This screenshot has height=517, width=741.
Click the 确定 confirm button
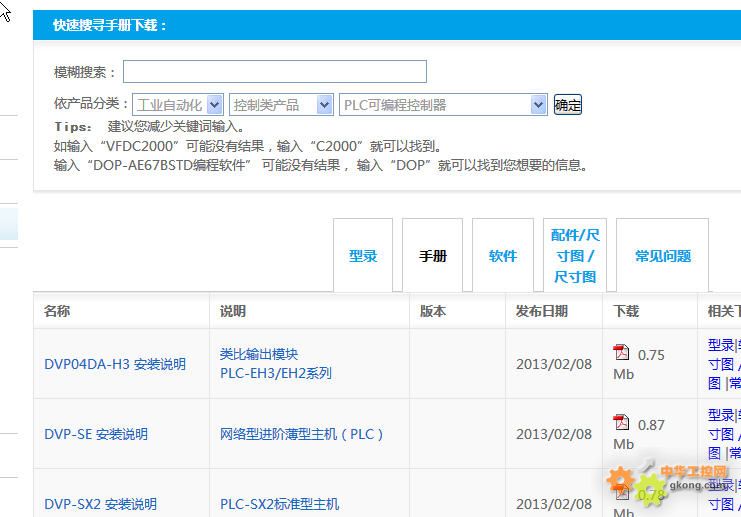click(x=568, y=104)
